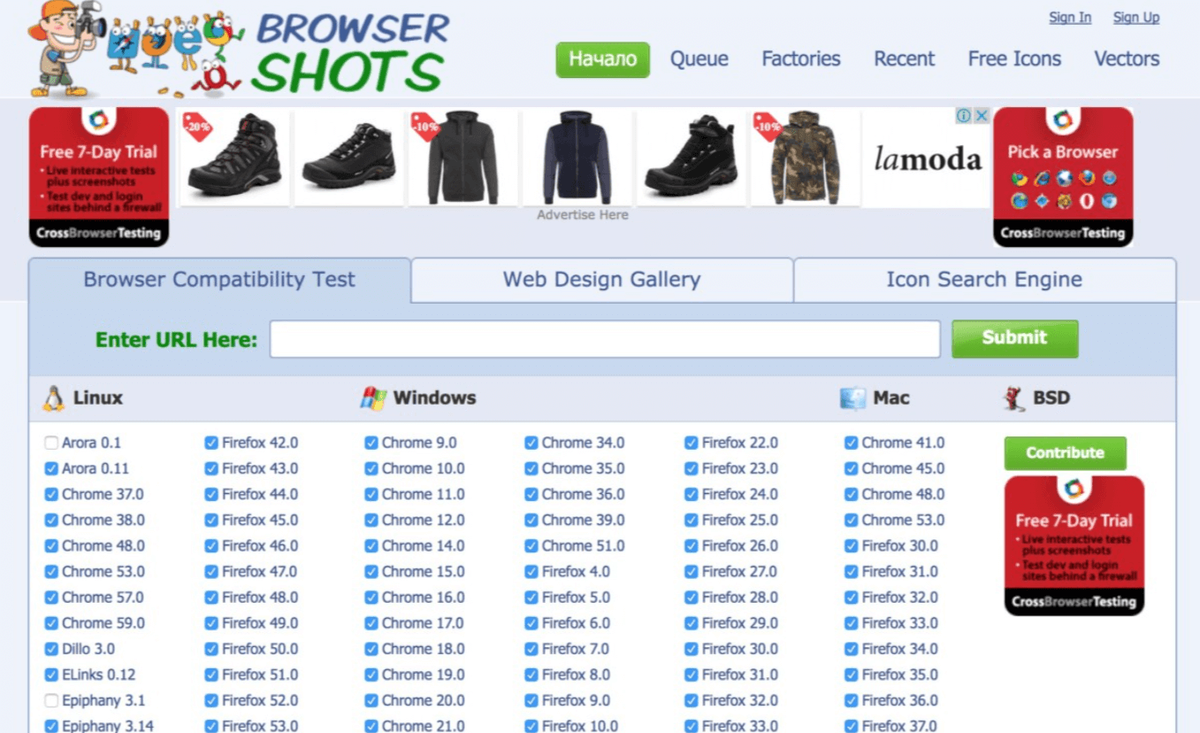Uncheck Firefox 22.0
1200x733 pixels.
coord(692,443)
